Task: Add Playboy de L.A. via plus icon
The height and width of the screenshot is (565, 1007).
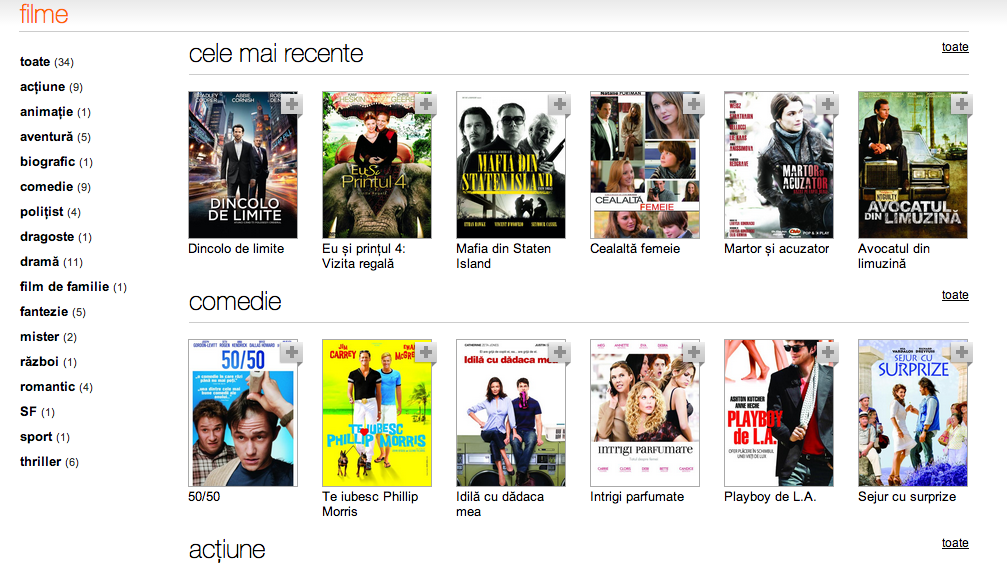Action: click(828, 352)
